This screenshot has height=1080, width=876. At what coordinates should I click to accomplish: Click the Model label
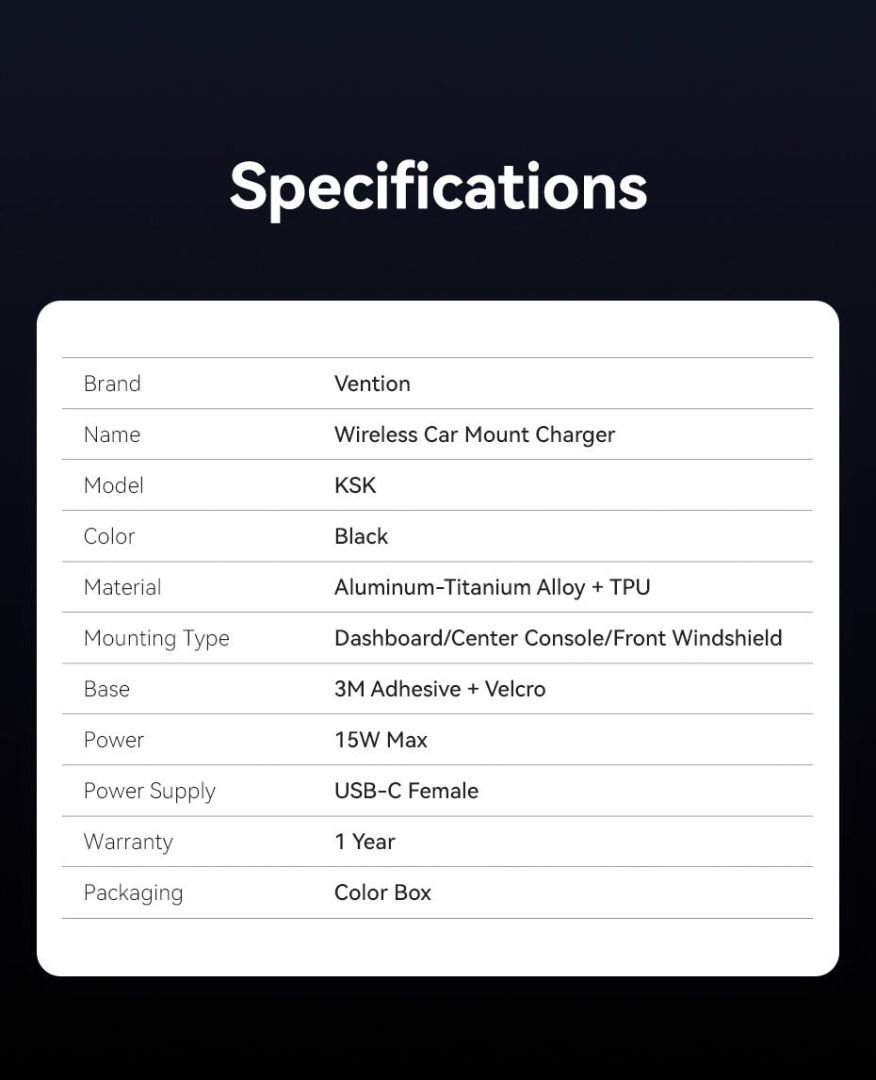coord(114,486)
